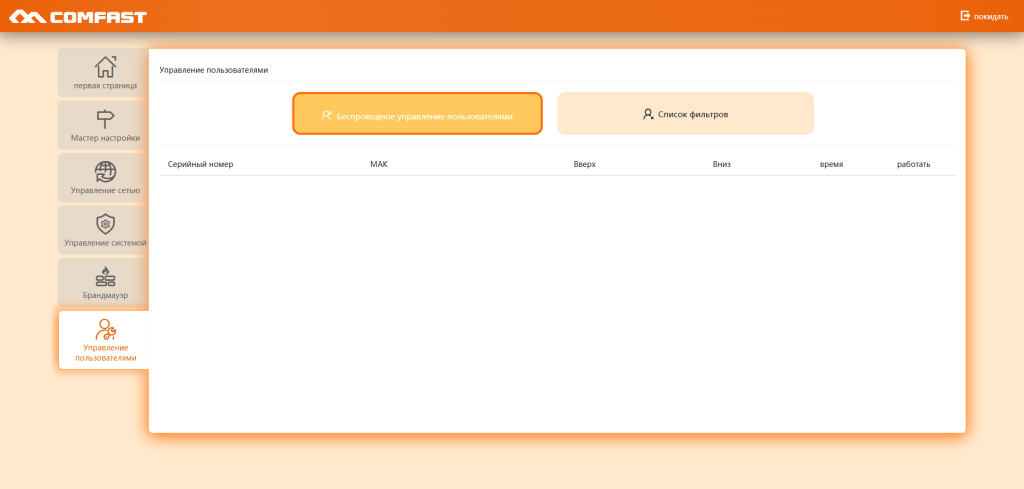Switch to the Список фильтров tab

[685, 114]
